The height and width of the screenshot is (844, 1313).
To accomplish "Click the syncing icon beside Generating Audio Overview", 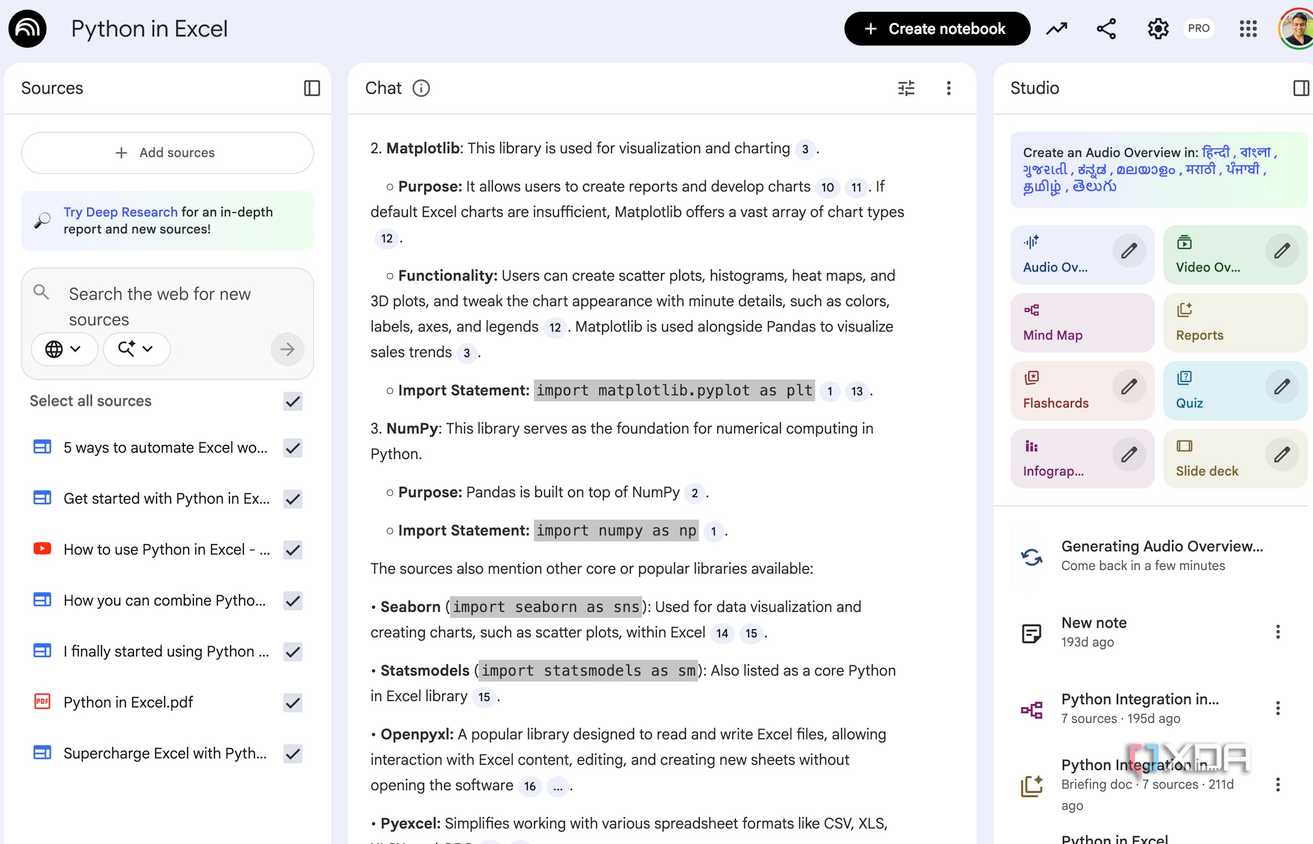I will 1032,556.
